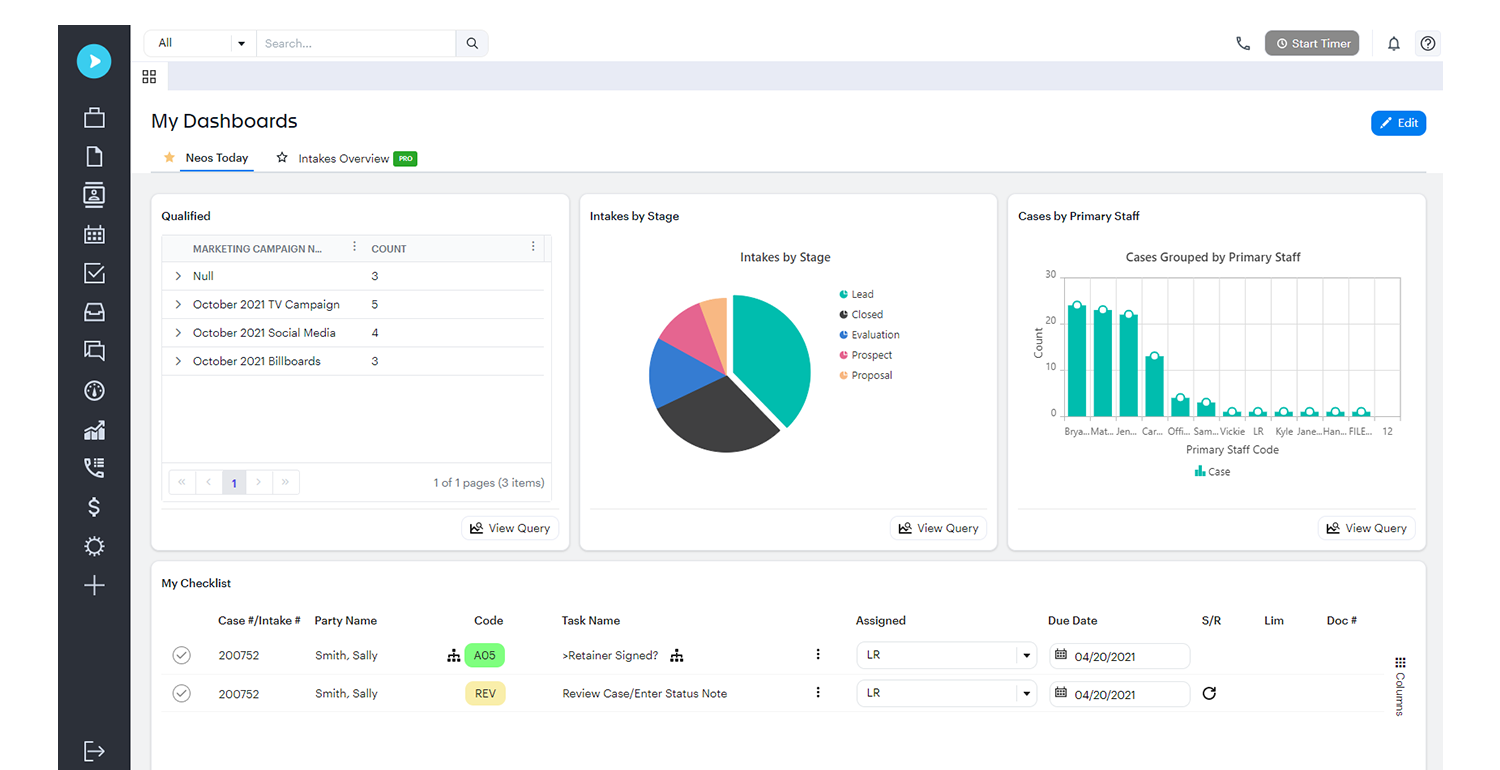Open the Calendar from the sidebar
The width and height of the screenshot is (1500, 770).
coord(93,233)
